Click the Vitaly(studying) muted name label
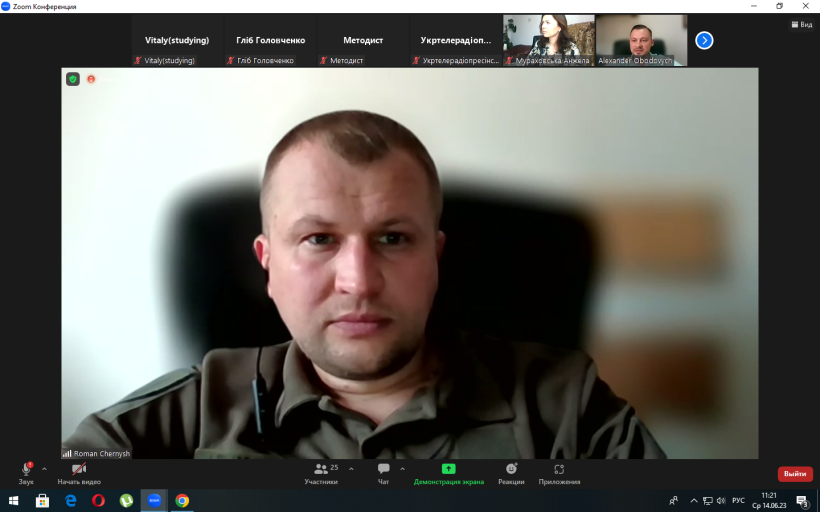Screen dimensions: 820x512 [x=165, y=61]
